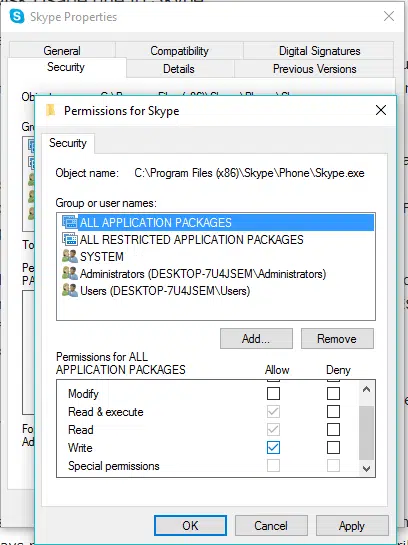Select SYSTEM in group list
This screenshot has width=408, height=545.
[218, 256]
